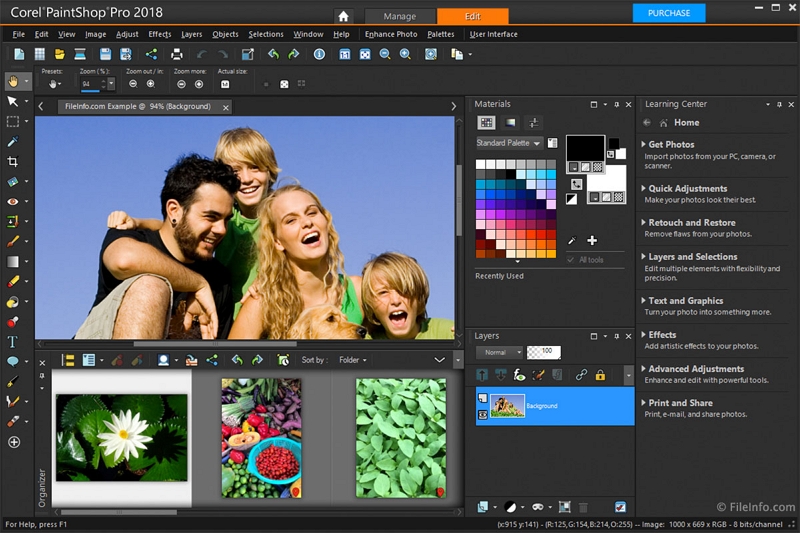Screen dimensions: 800x533
Task: Toggle visibility of the Background layer
Action: [x=482, y=413]
